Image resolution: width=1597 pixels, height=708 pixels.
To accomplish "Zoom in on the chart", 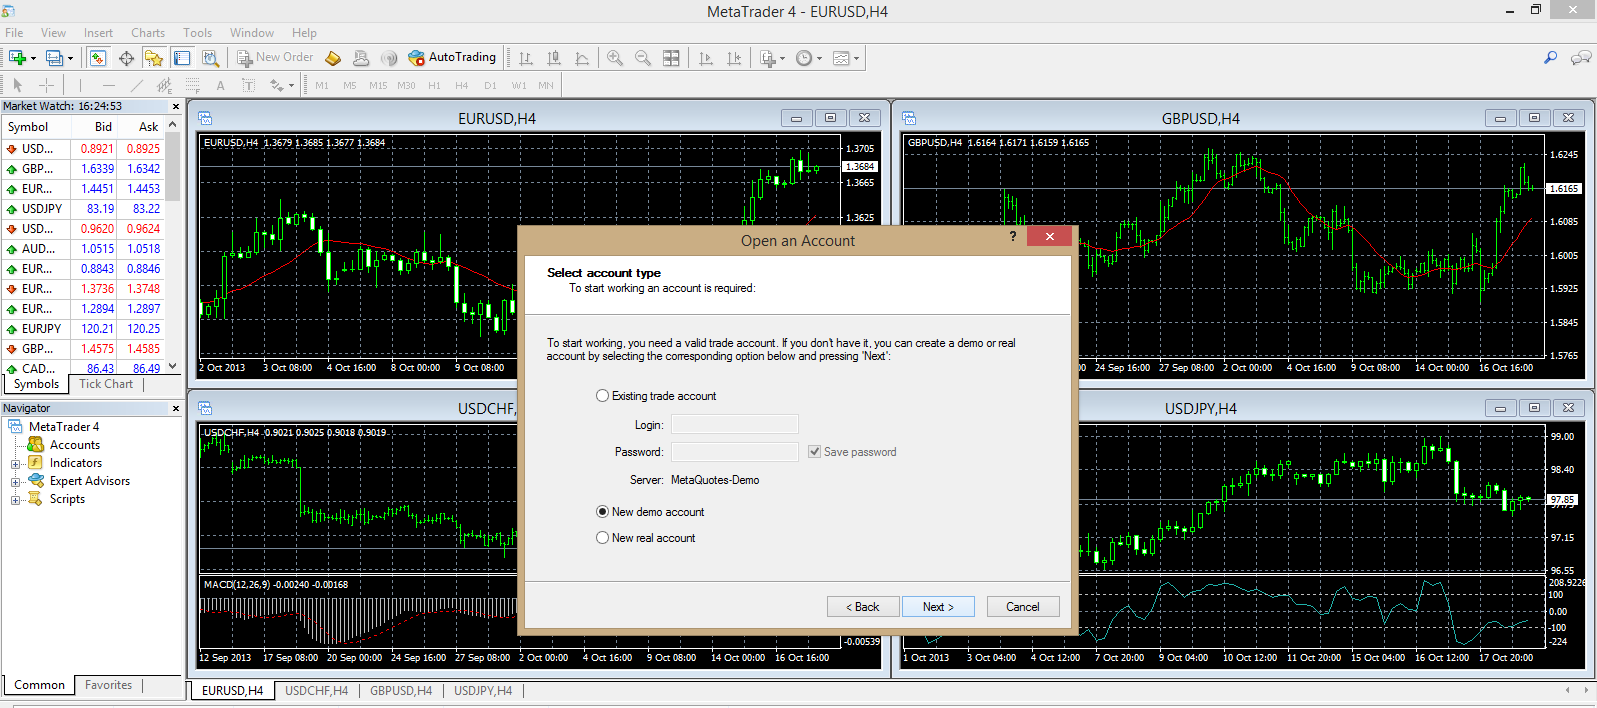I will [x=615, y=58].
